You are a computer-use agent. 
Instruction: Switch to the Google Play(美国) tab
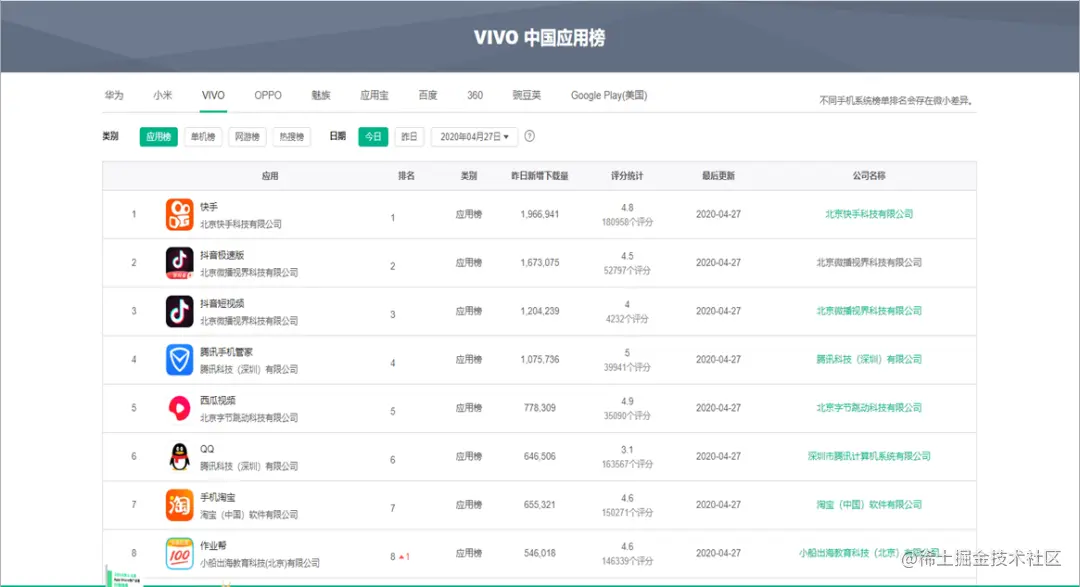pyautogui.click(x=609, y=95)
